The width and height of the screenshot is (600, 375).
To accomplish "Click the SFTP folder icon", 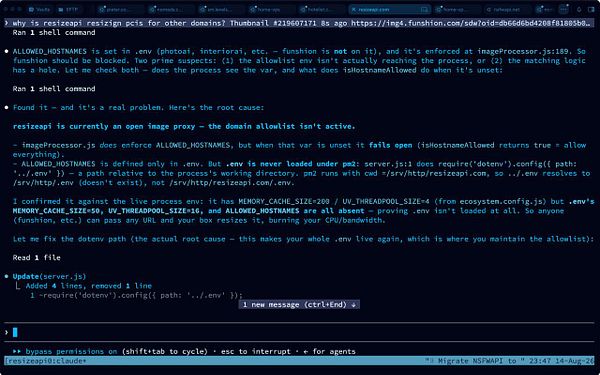I will tap(61, 10).
